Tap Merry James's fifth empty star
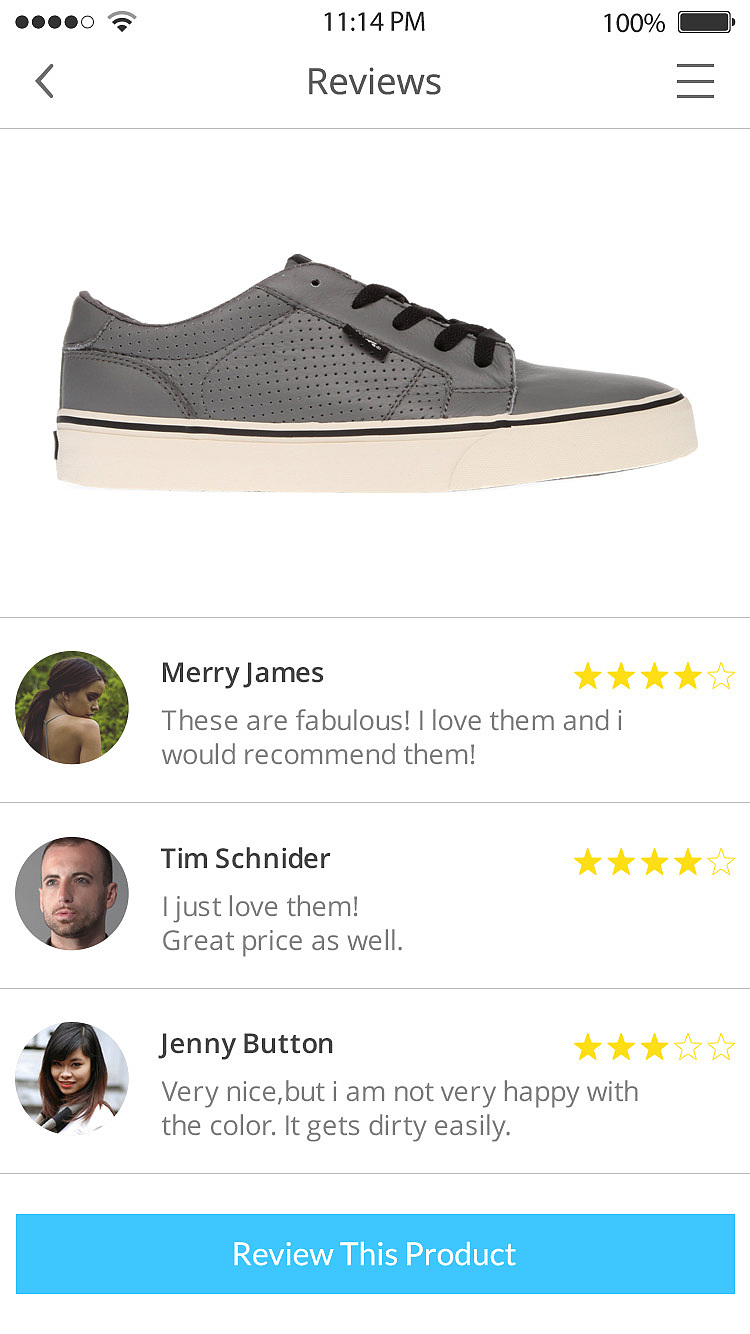The height and width of the screenshot is (1334, 750). click(x=721, y=677)
